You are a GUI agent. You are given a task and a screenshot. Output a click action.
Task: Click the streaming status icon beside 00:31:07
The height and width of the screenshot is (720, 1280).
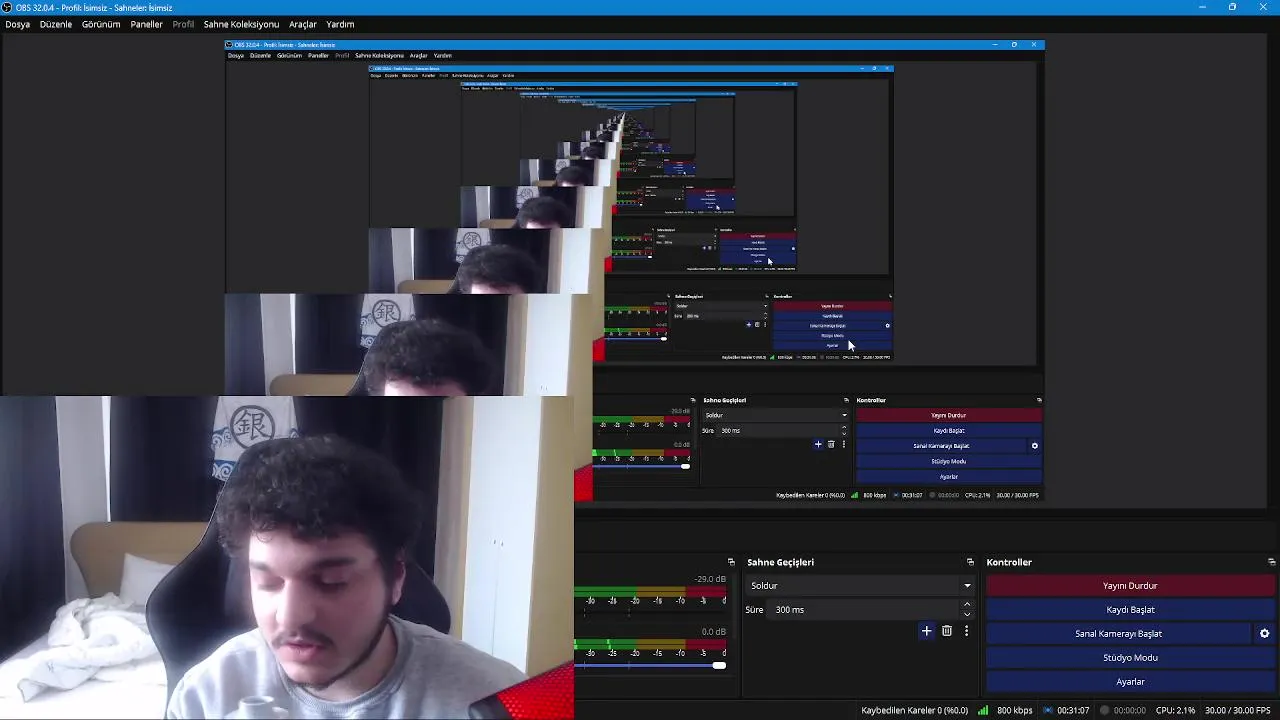pos(1048,710)
